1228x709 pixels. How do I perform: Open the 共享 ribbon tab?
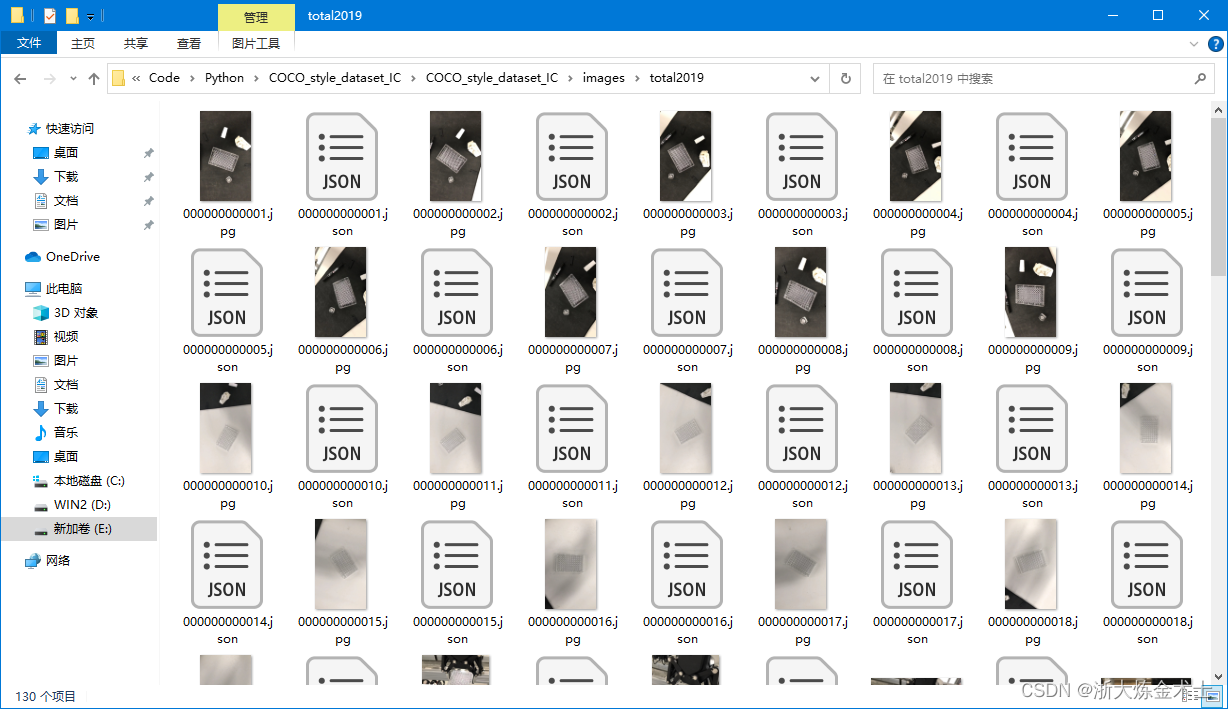136,43
